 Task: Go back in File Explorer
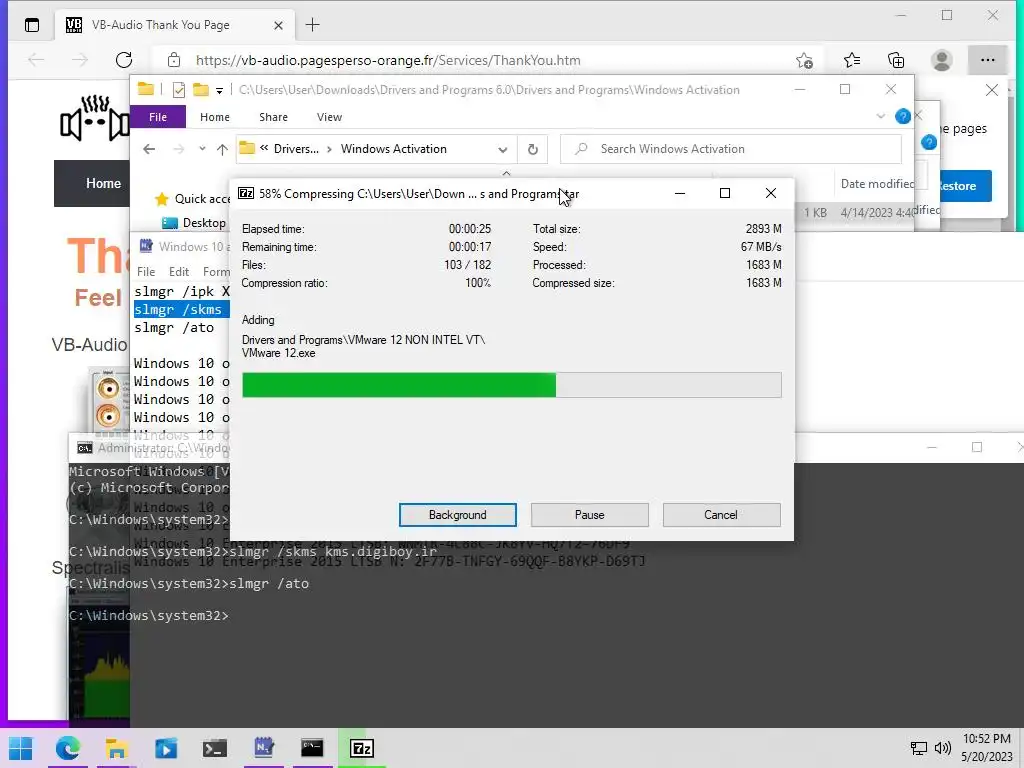click(x=149, y=149)
